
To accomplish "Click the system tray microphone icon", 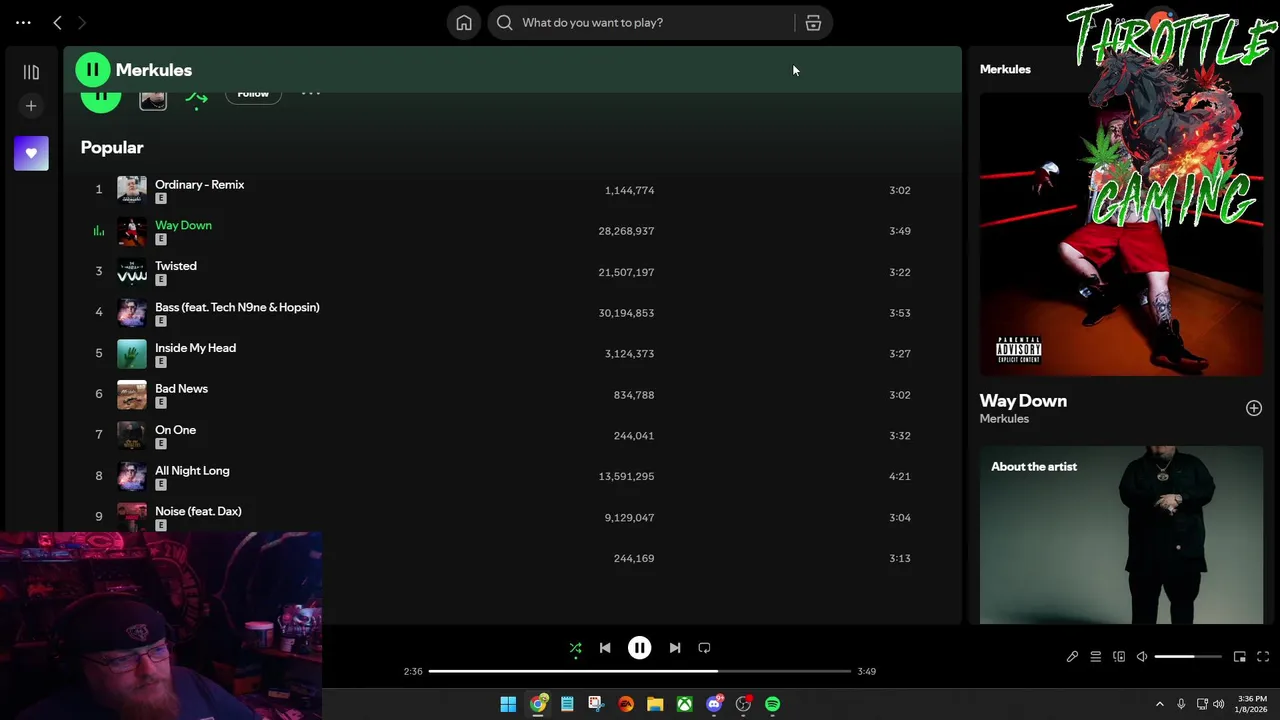I will pyautogui.click(x=1181, y=704).
